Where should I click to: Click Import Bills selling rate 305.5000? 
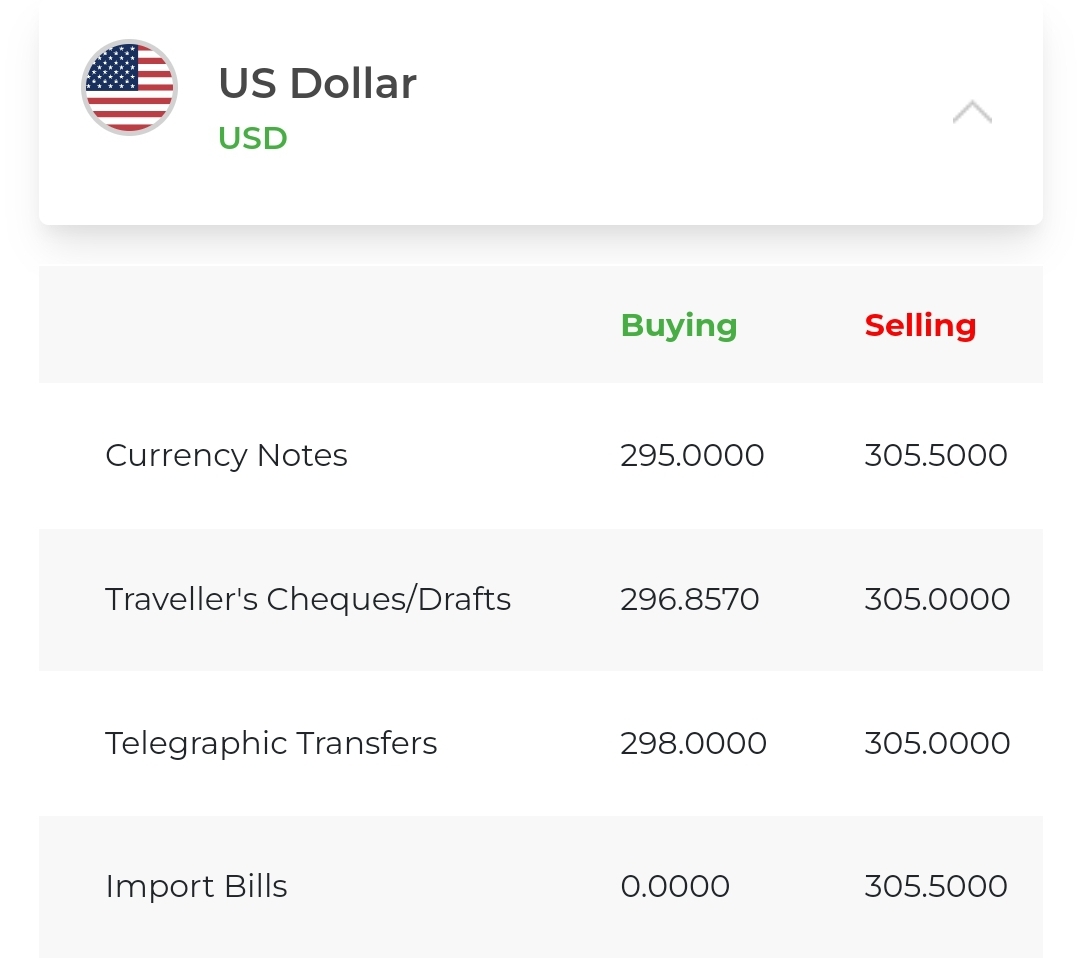coord(936,886)
